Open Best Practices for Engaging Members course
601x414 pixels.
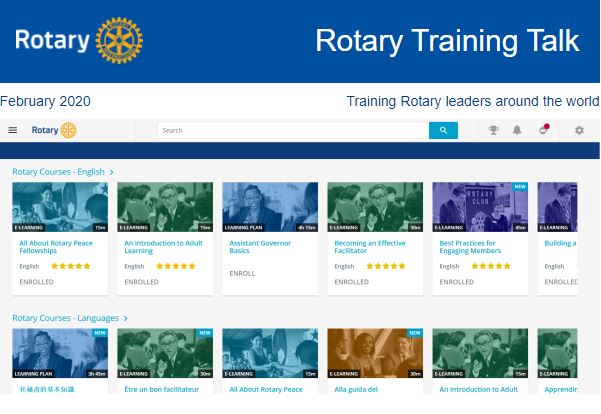pos(470,247)
